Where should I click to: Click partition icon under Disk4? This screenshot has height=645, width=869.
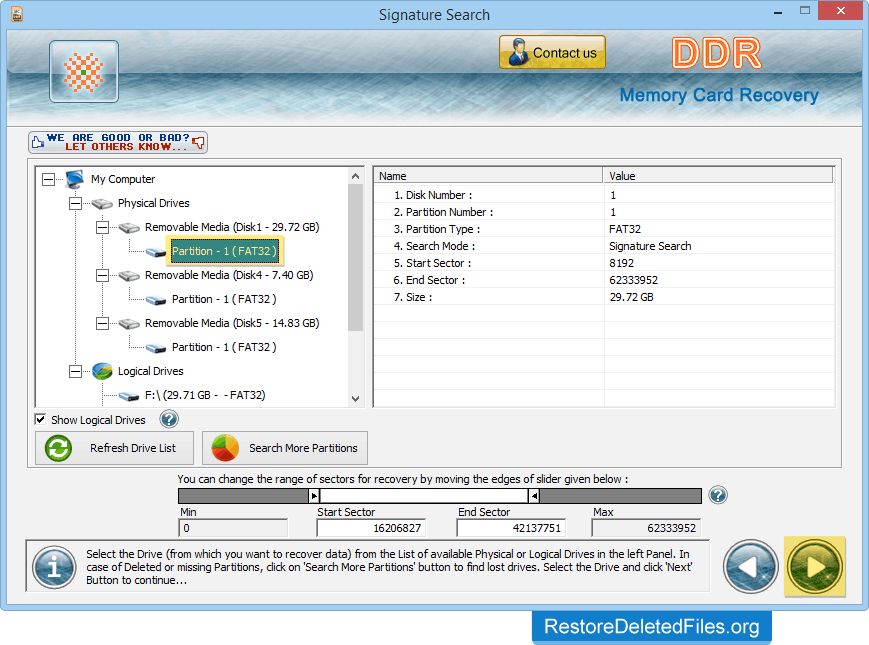pos(156,300)
